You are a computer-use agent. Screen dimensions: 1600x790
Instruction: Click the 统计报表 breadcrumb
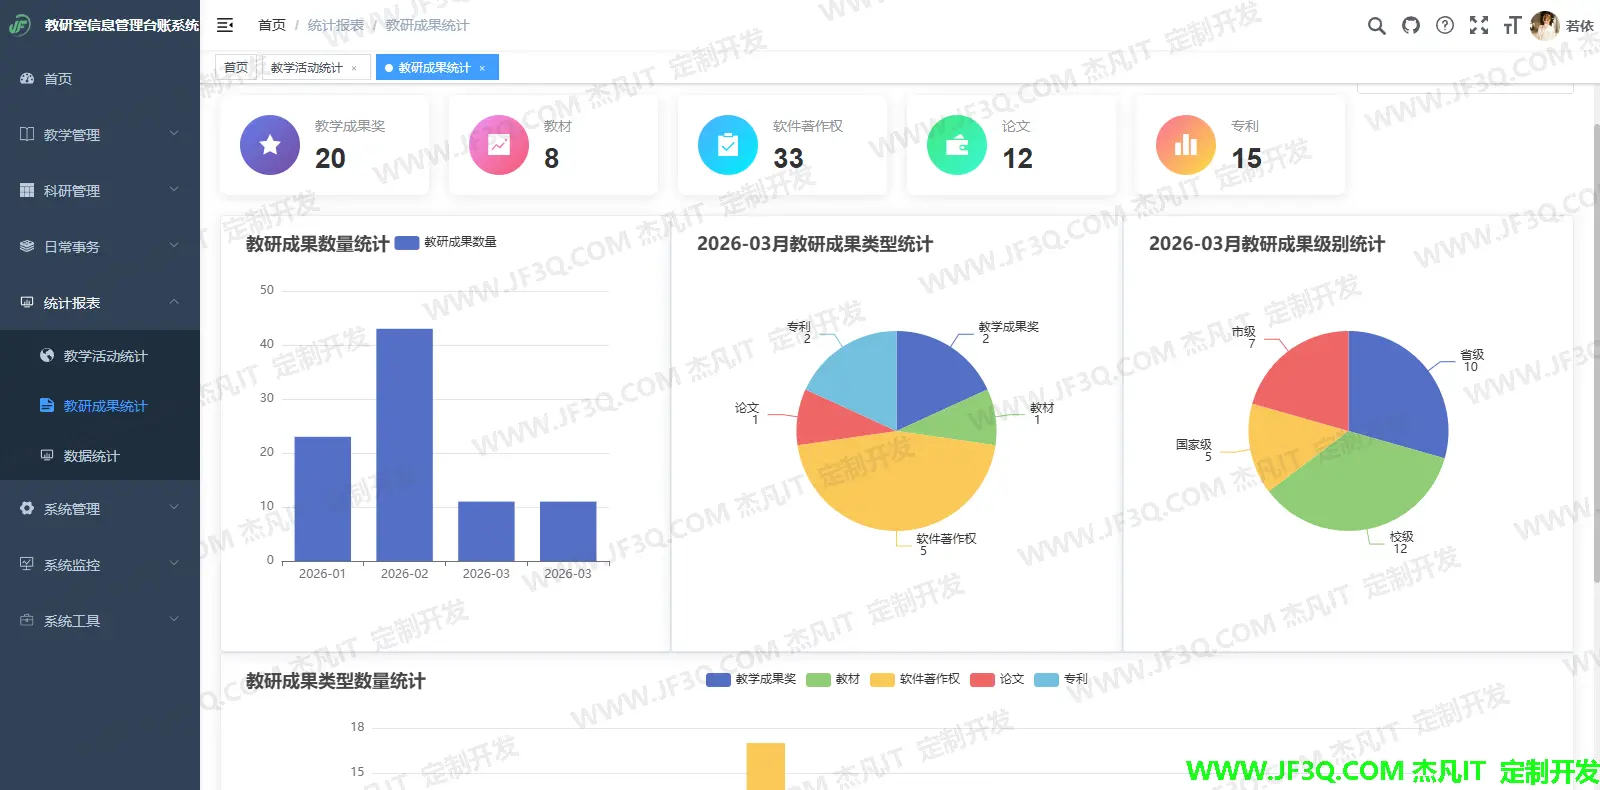(336, 25)
